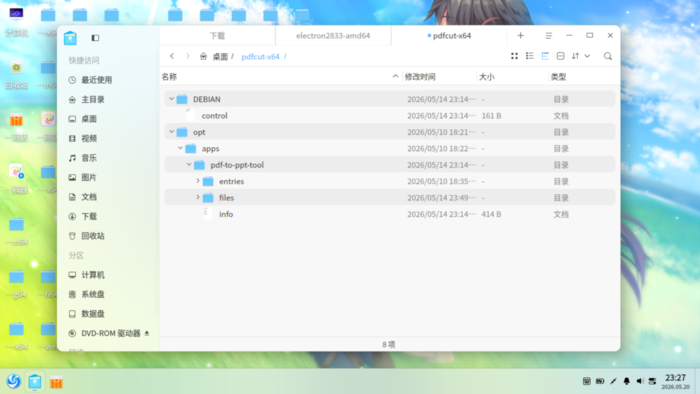Click the 视频 film icon

coord(72,138)
